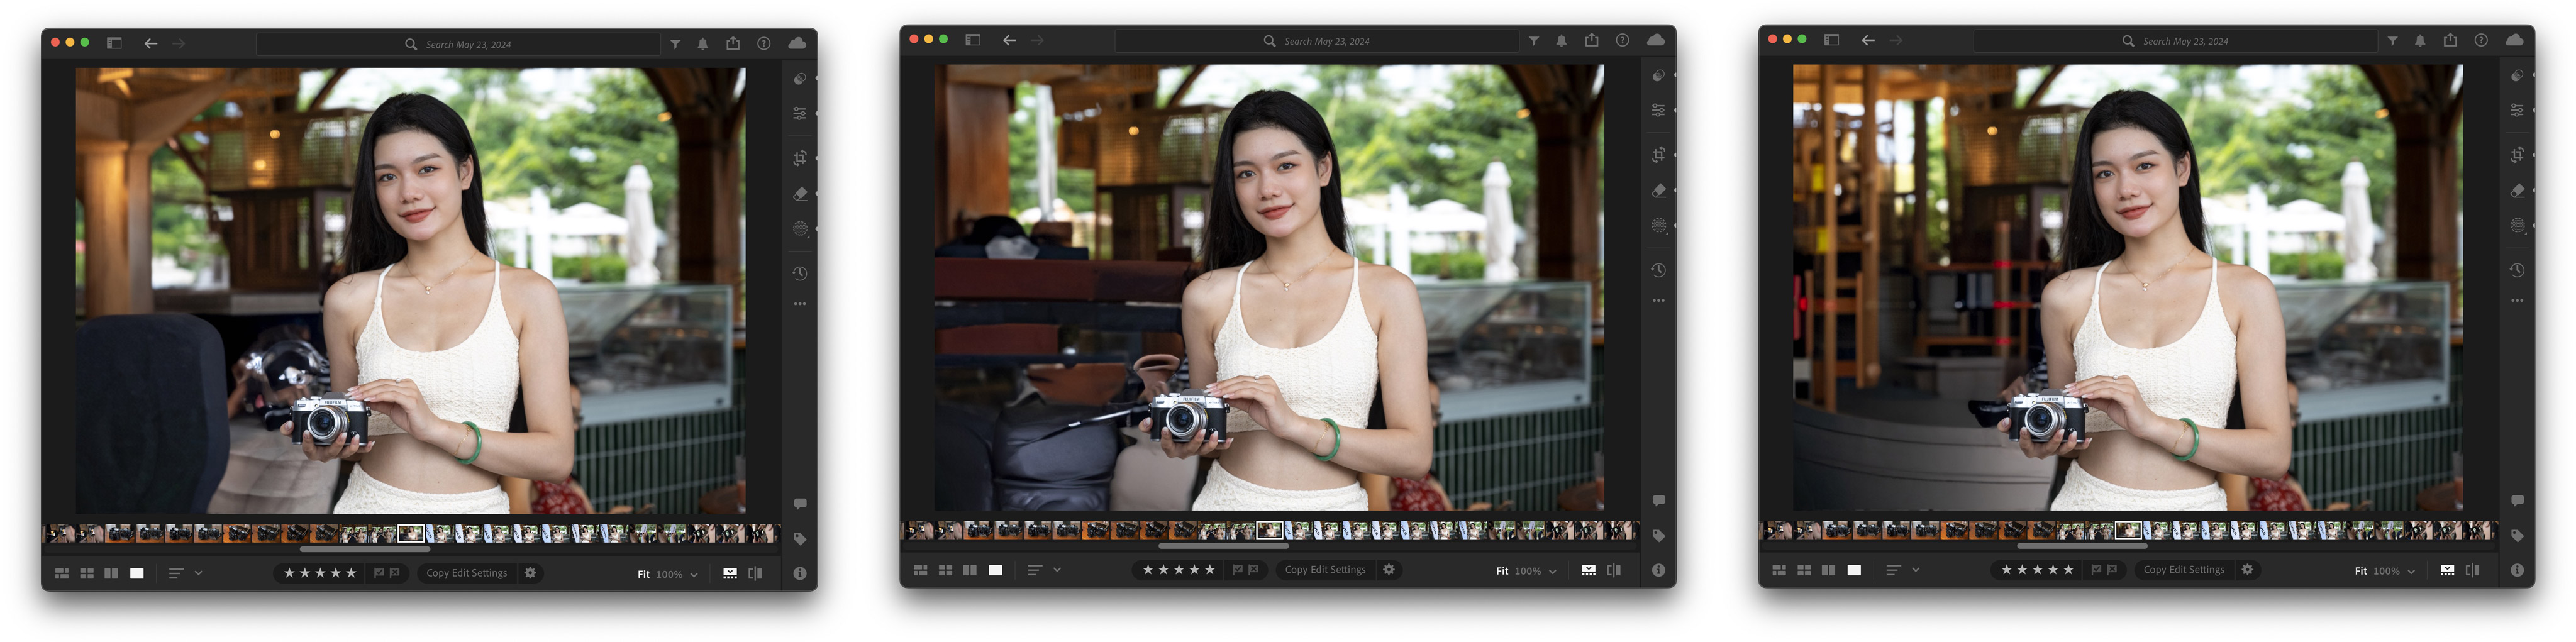
Task: Open help icon in left window
Action: click(764, 44)
